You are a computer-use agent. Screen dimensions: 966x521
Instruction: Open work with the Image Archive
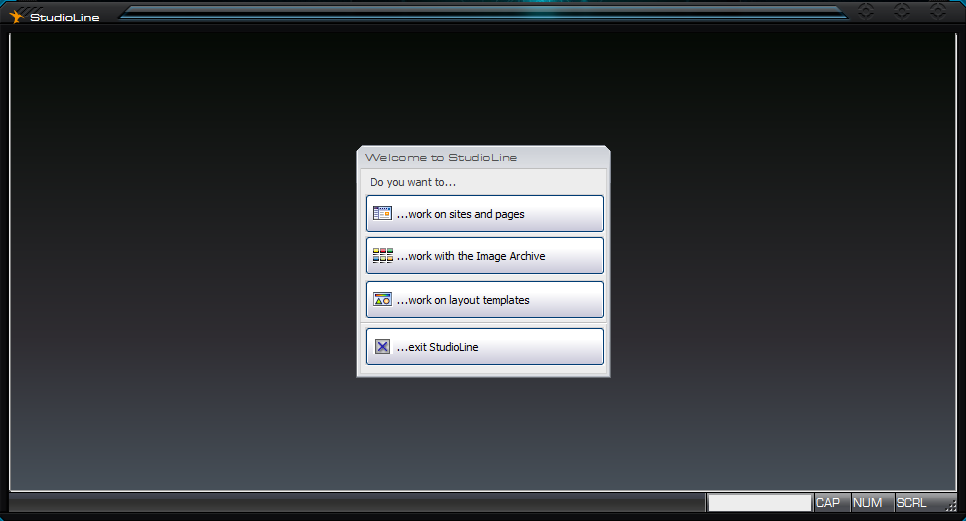(485, 256)
